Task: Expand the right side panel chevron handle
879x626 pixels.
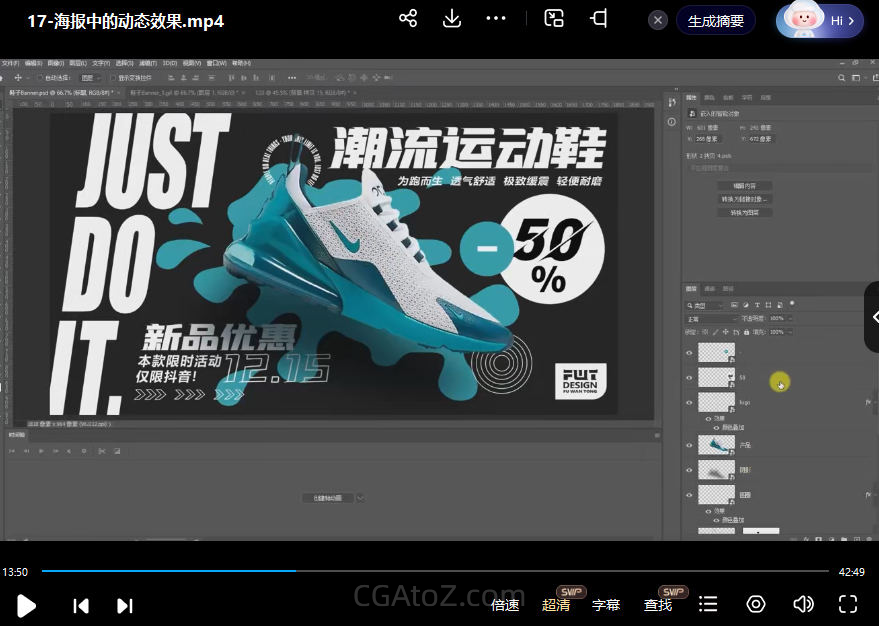Action: pyautogui.click(x=873, y=317)
